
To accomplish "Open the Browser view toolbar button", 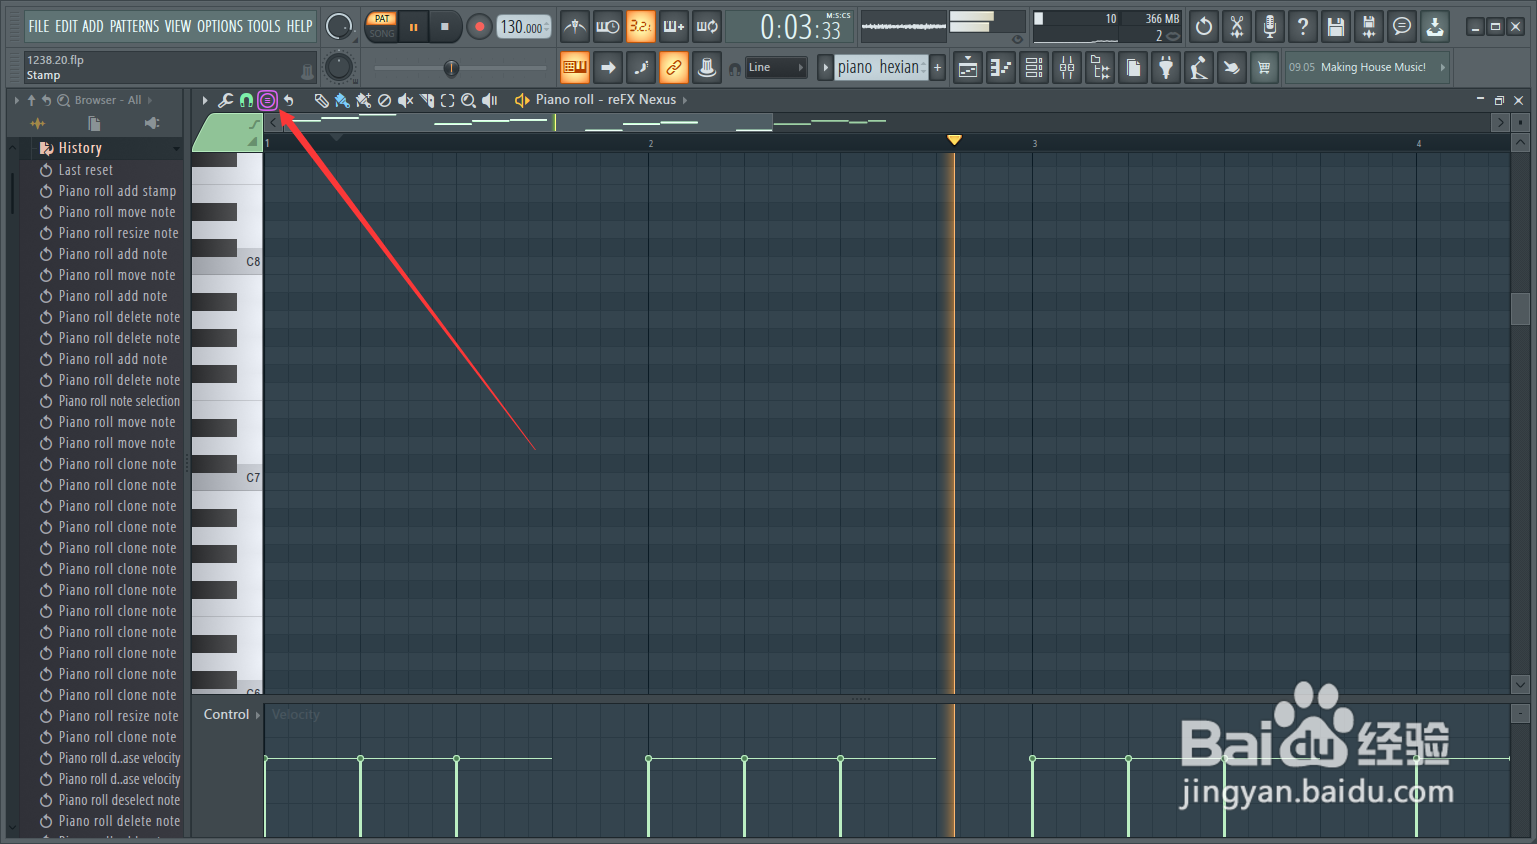I will [x=1100, y=68].
